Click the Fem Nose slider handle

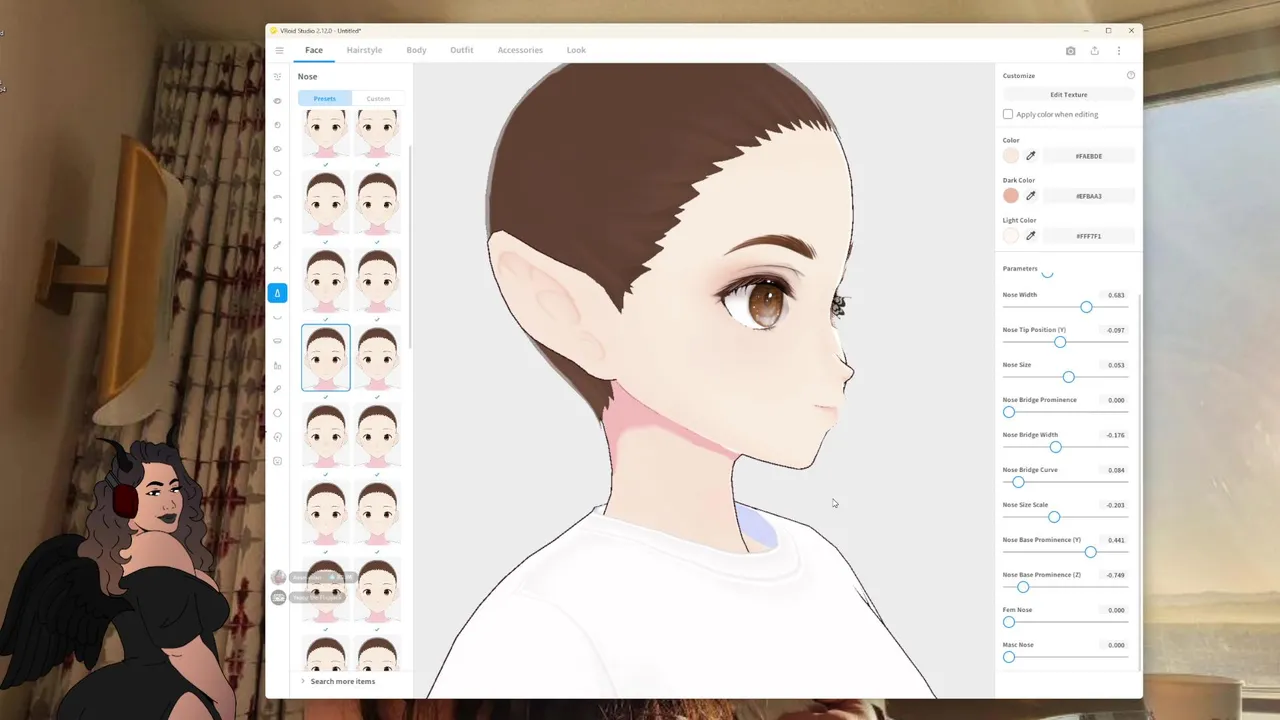(1009, 622)
